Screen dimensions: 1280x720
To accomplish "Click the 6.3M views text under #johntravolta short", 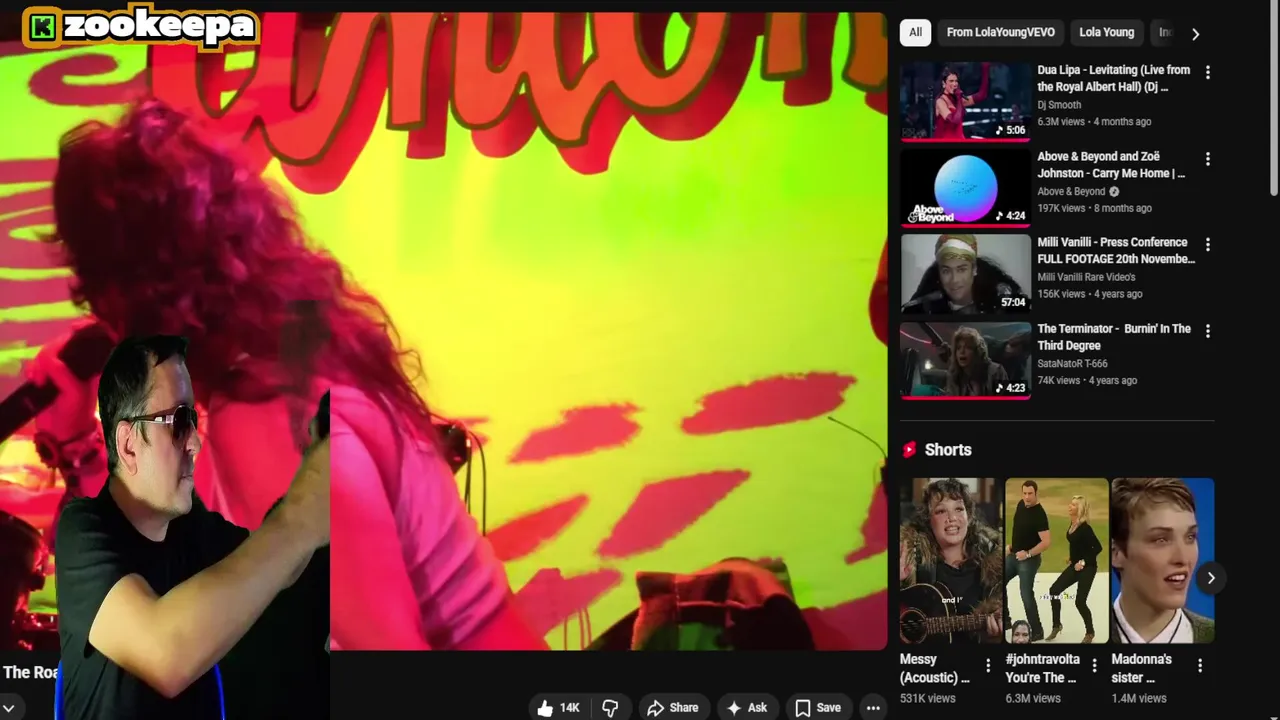I will [x=1033, y=699].
